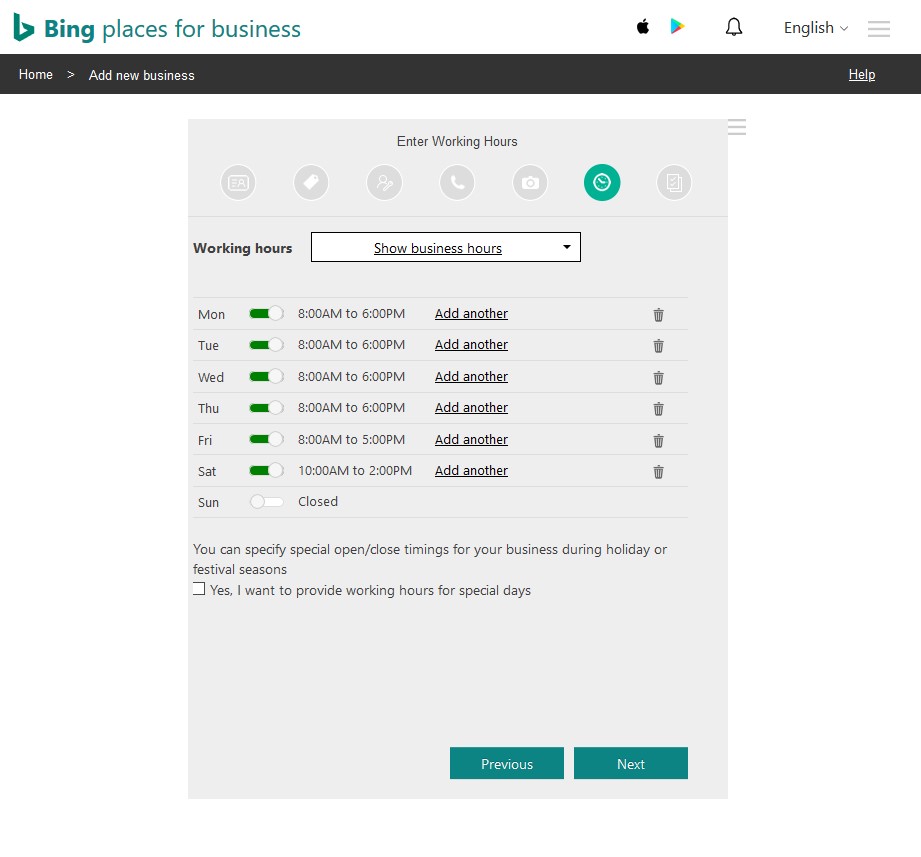Delete Saturday hours with the trash icon
921x857 pixels.
pyautogui.click(x=658, y=471)
